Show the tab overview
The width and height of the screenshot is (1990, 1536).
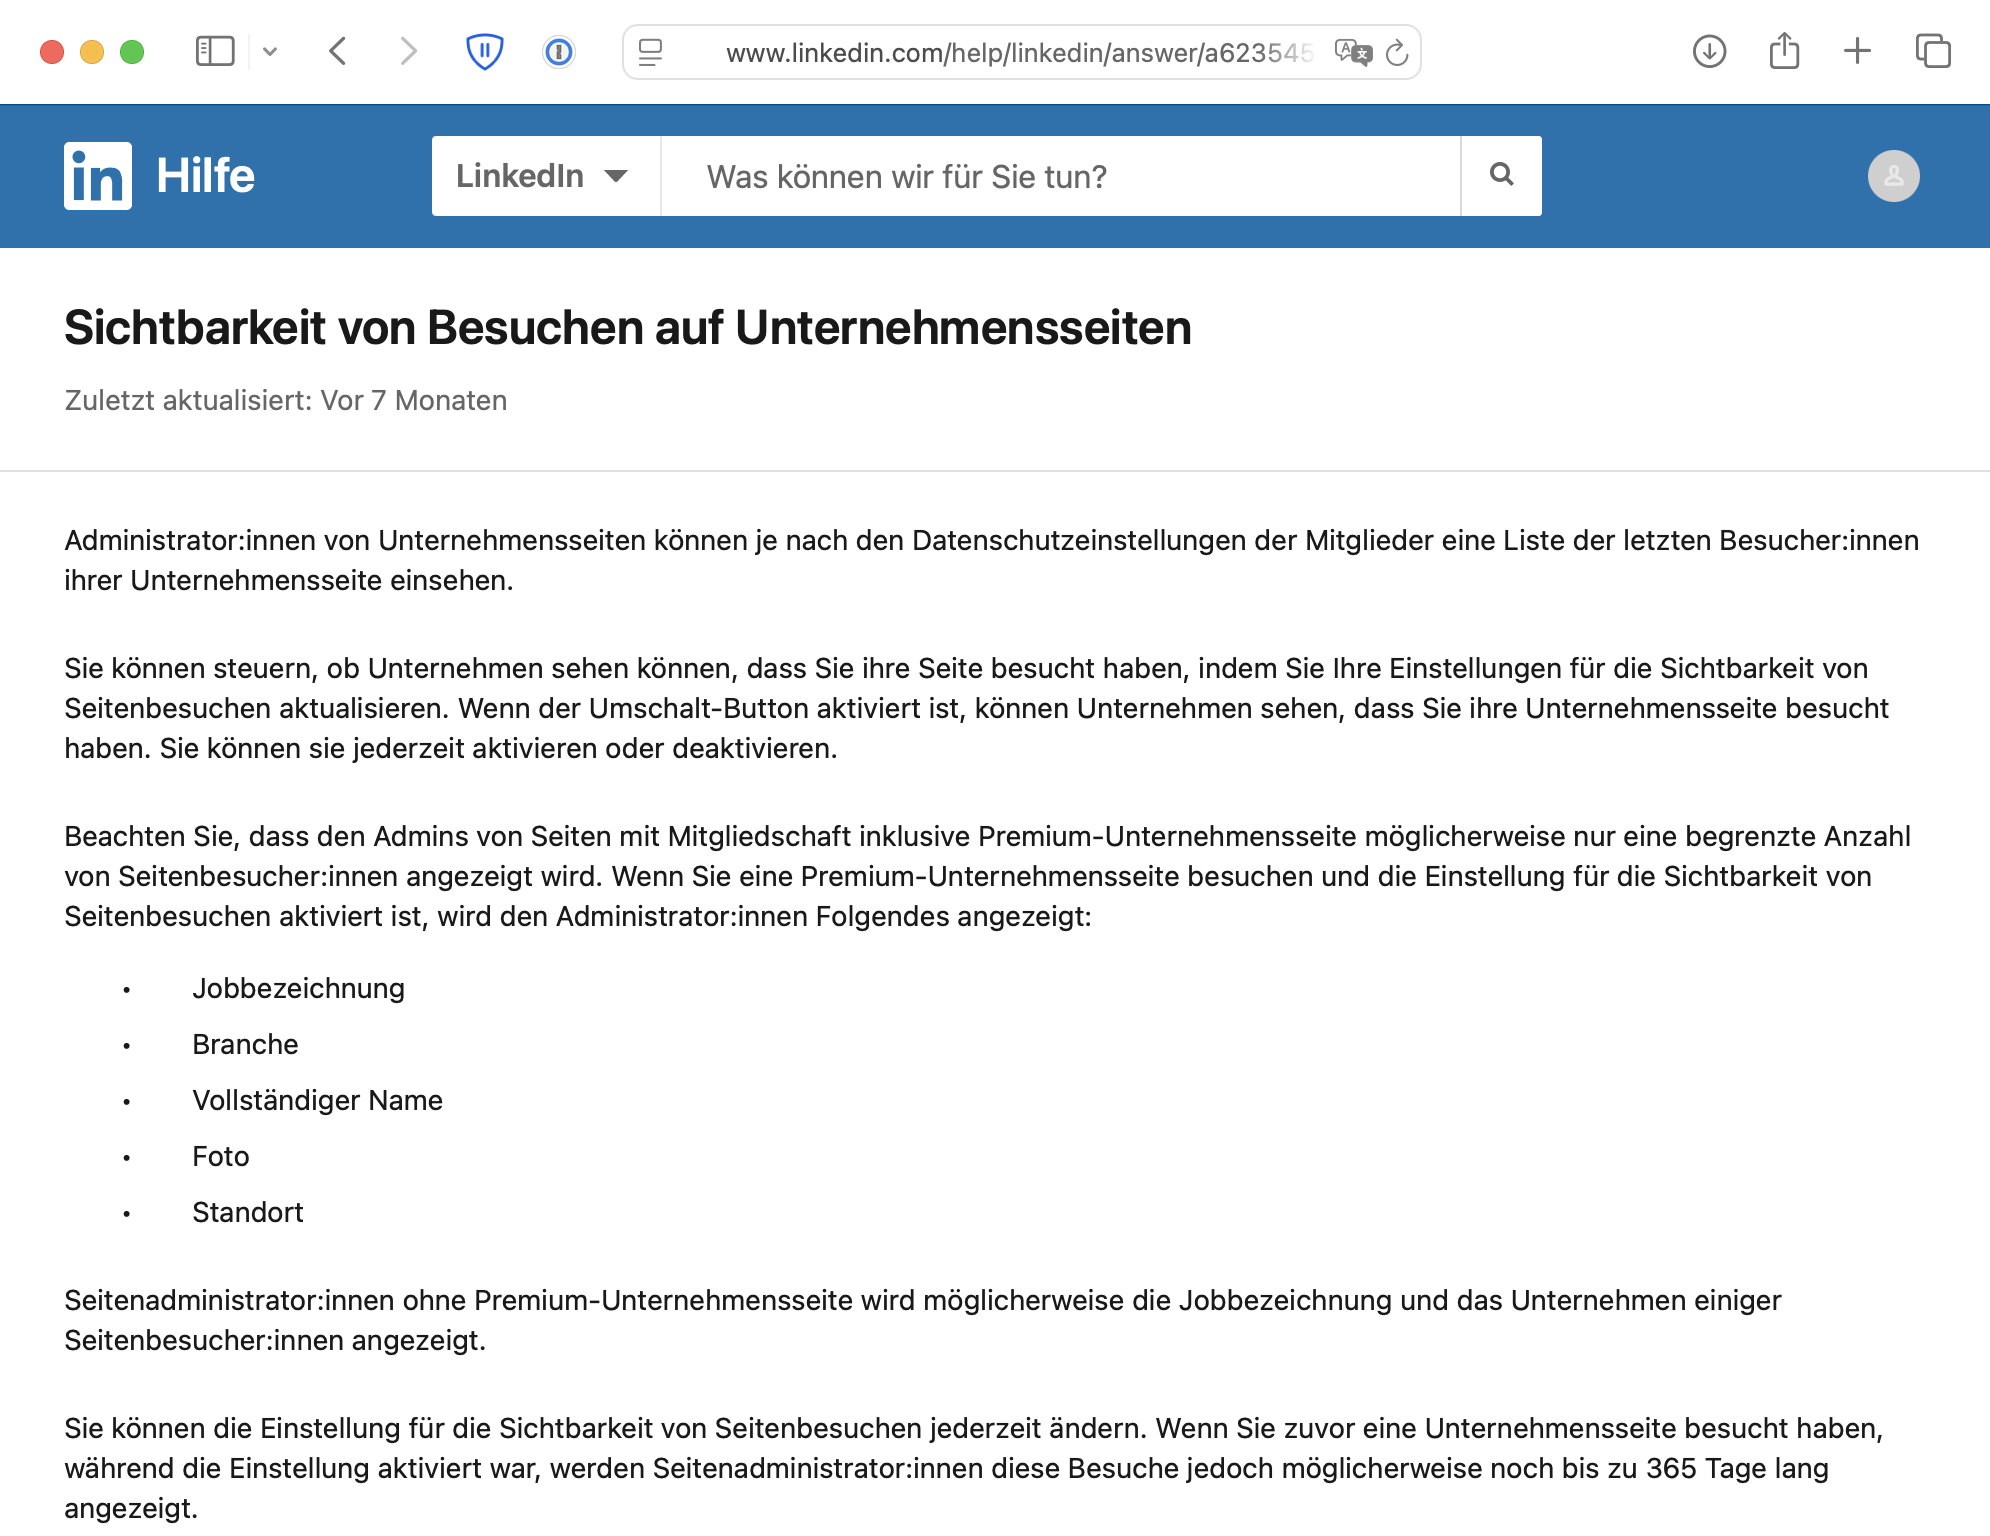coord(1932,51)
